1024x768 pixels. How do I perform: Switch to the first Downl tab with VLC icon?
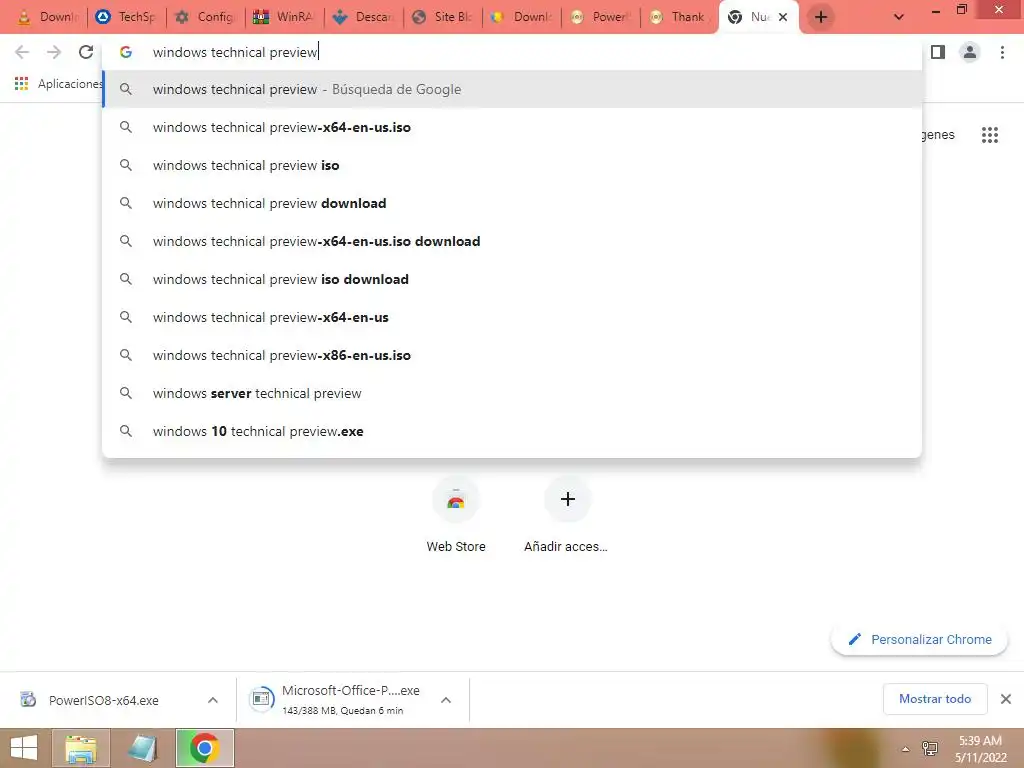[x=48, y=17]
